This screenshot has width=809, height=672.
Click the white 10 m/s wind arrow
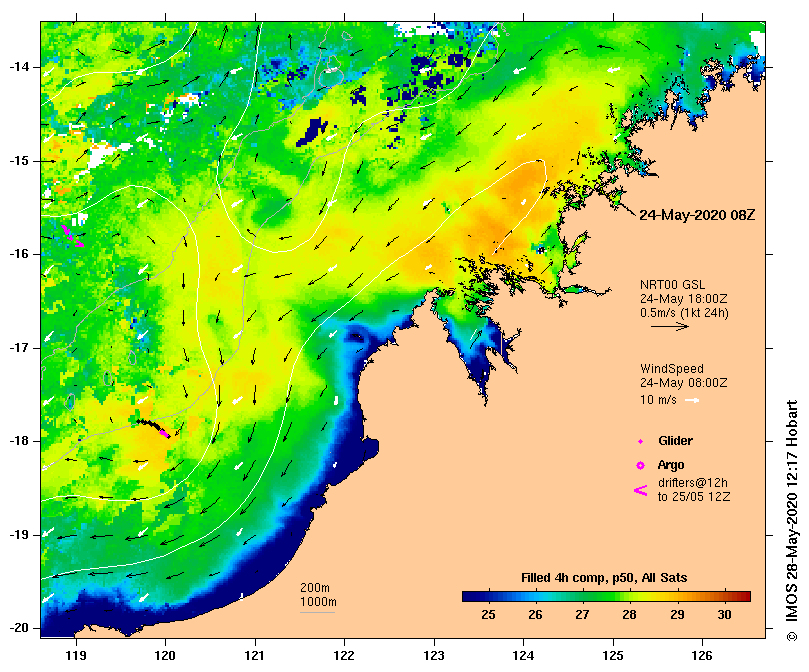click(x=692, y=400)
